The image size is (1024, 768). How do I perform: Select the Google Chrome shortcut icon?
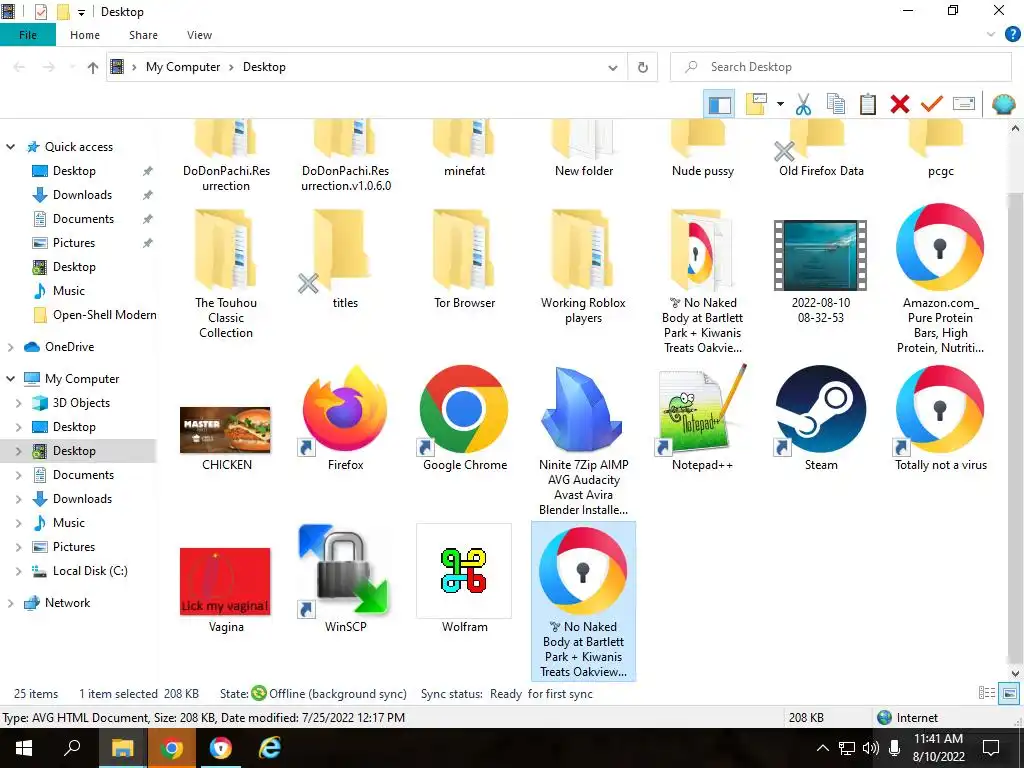464,410
